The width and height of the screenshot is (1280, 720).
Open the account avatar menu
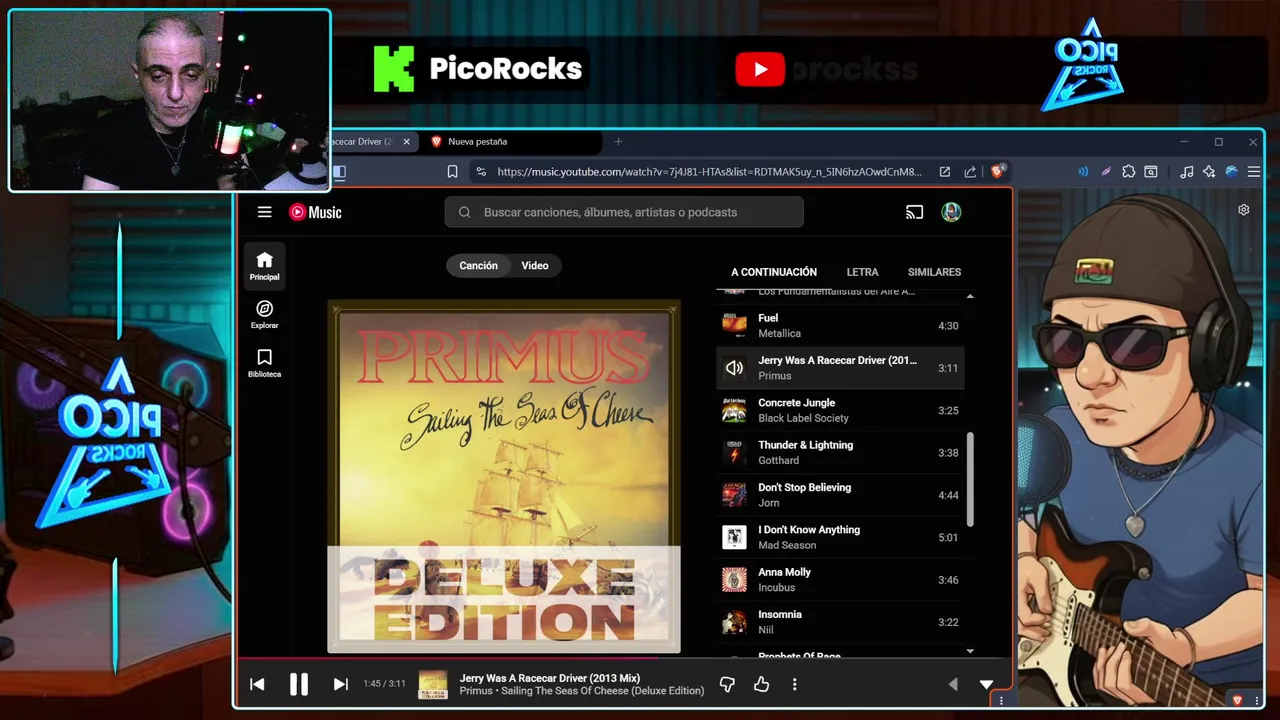point(951,212)
